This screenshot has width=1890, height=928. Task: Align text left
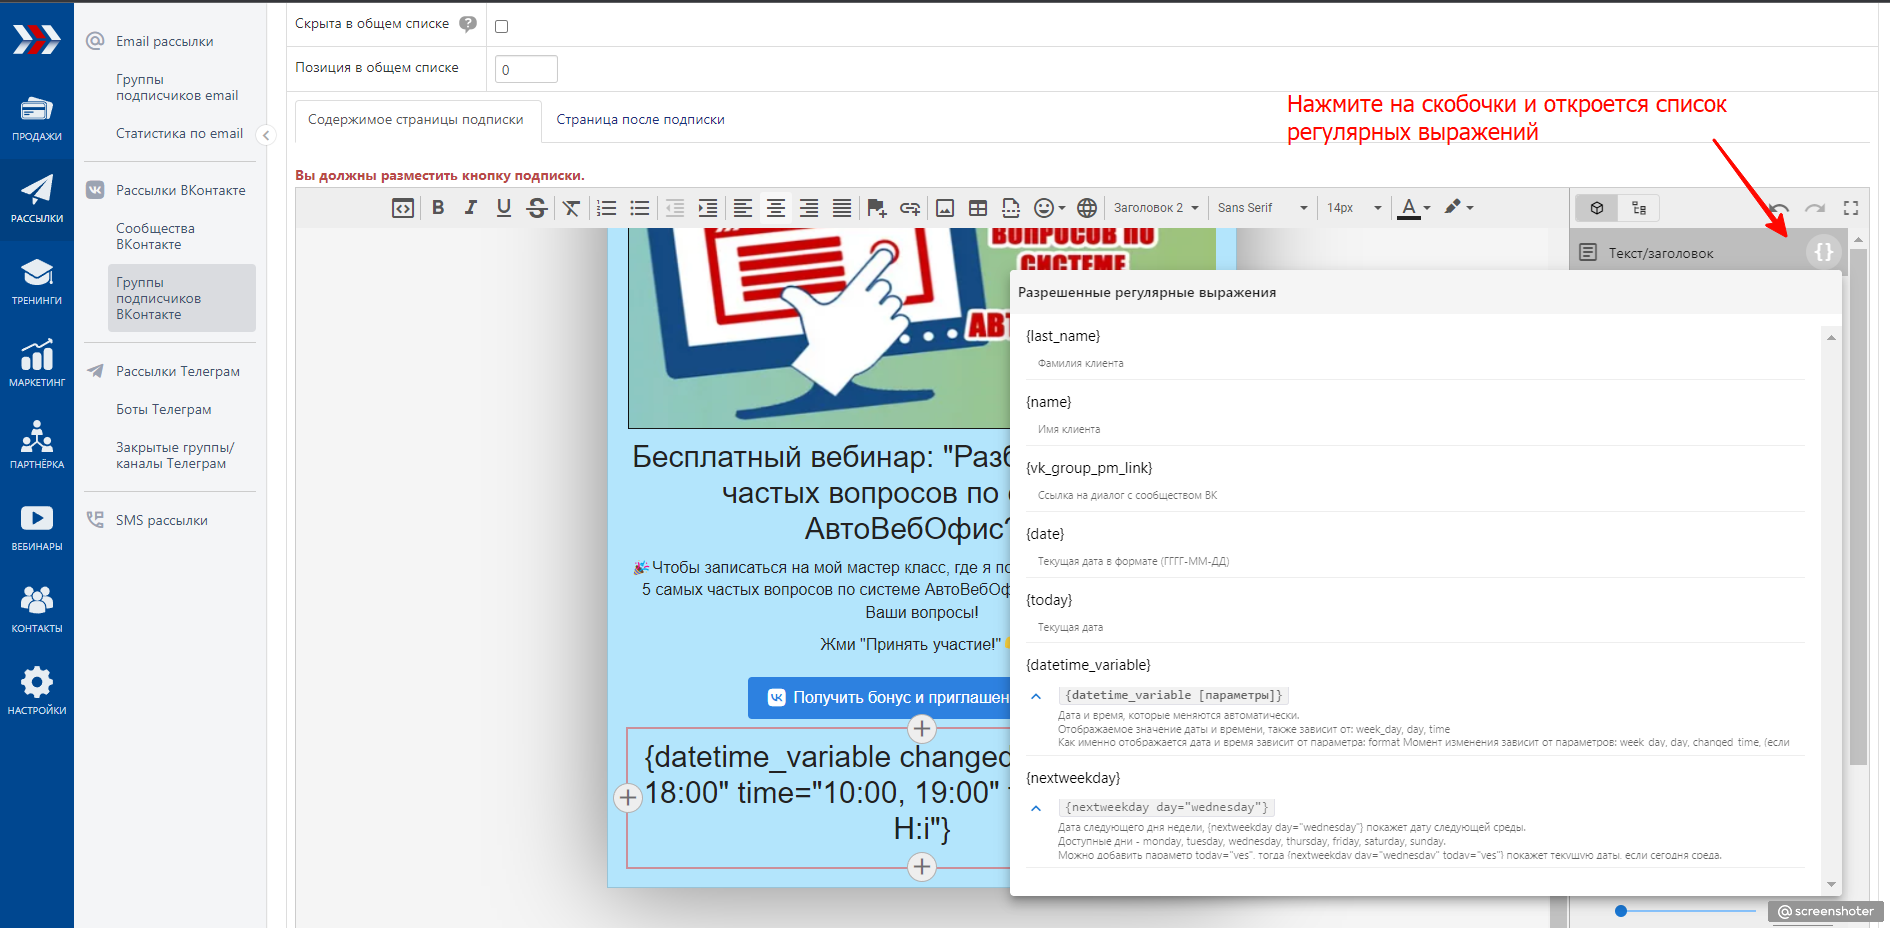pos(743,208)
